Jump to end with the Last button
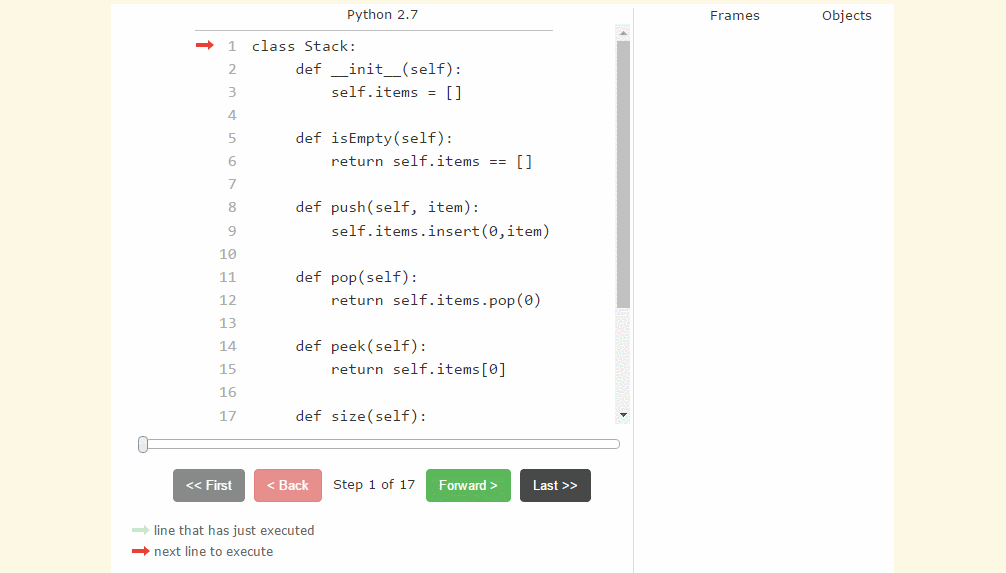The image size is (1006, 573). [555, 485]
